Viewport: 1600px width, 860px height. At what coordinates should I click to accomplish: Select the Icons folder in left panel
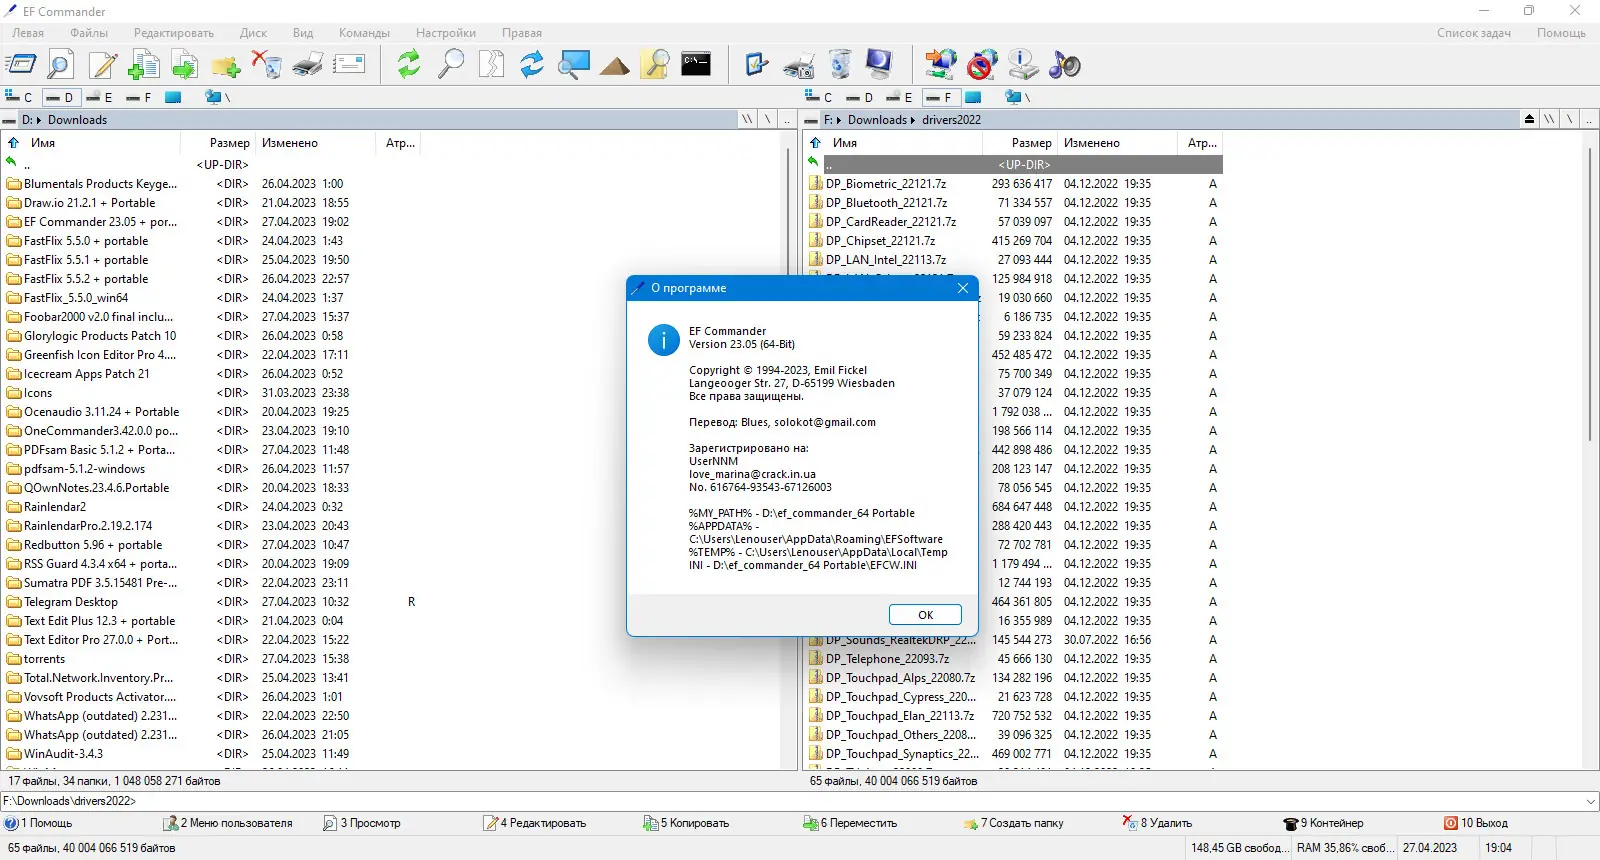[211, 393]
